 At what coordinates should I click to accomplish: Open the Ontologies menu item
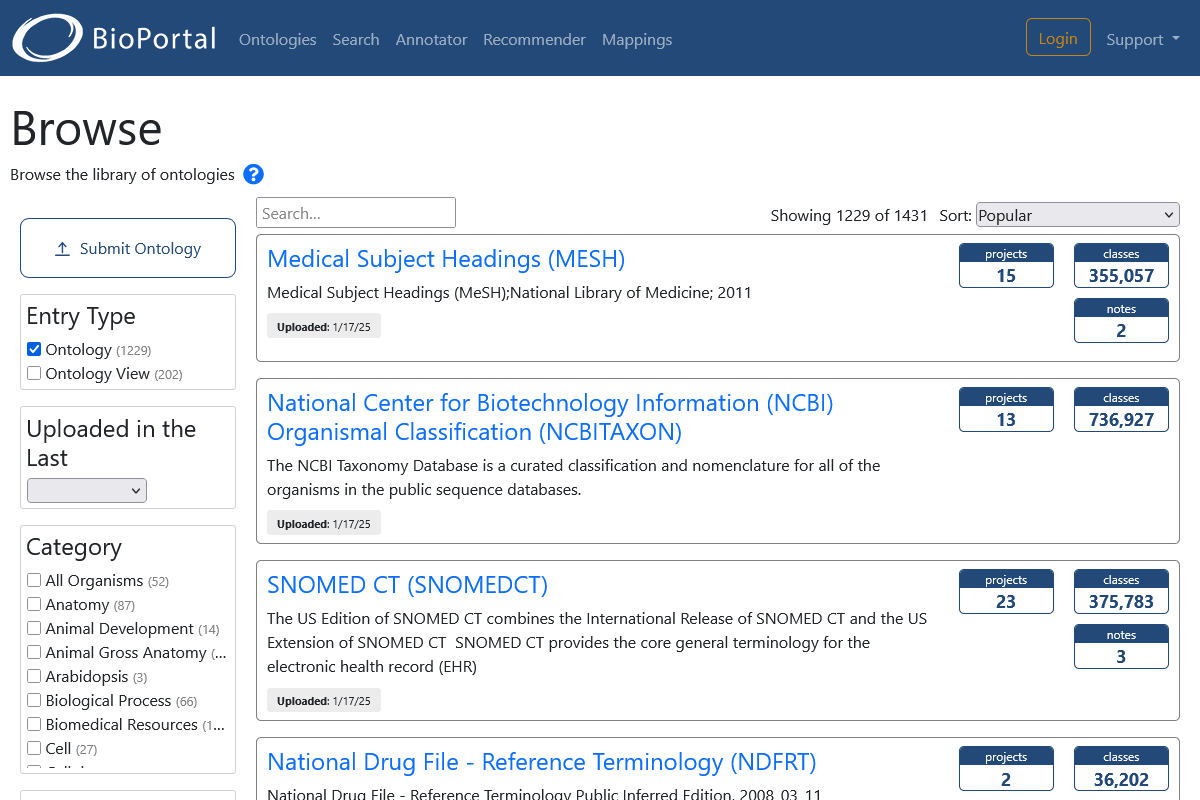click(x=277, y=39)
